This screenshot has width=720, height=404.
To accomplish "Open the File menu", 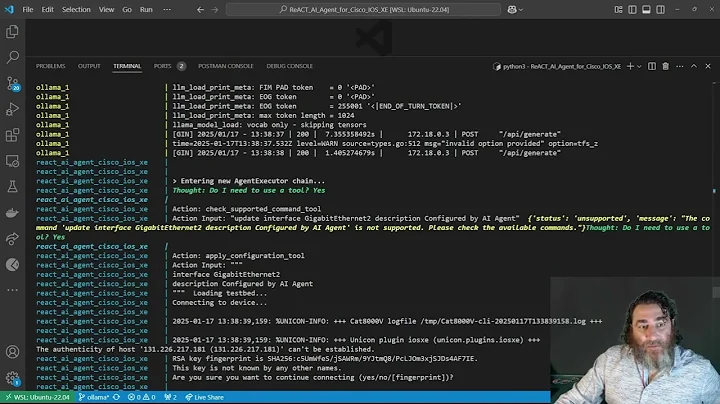I will click(x=28, y=9).
